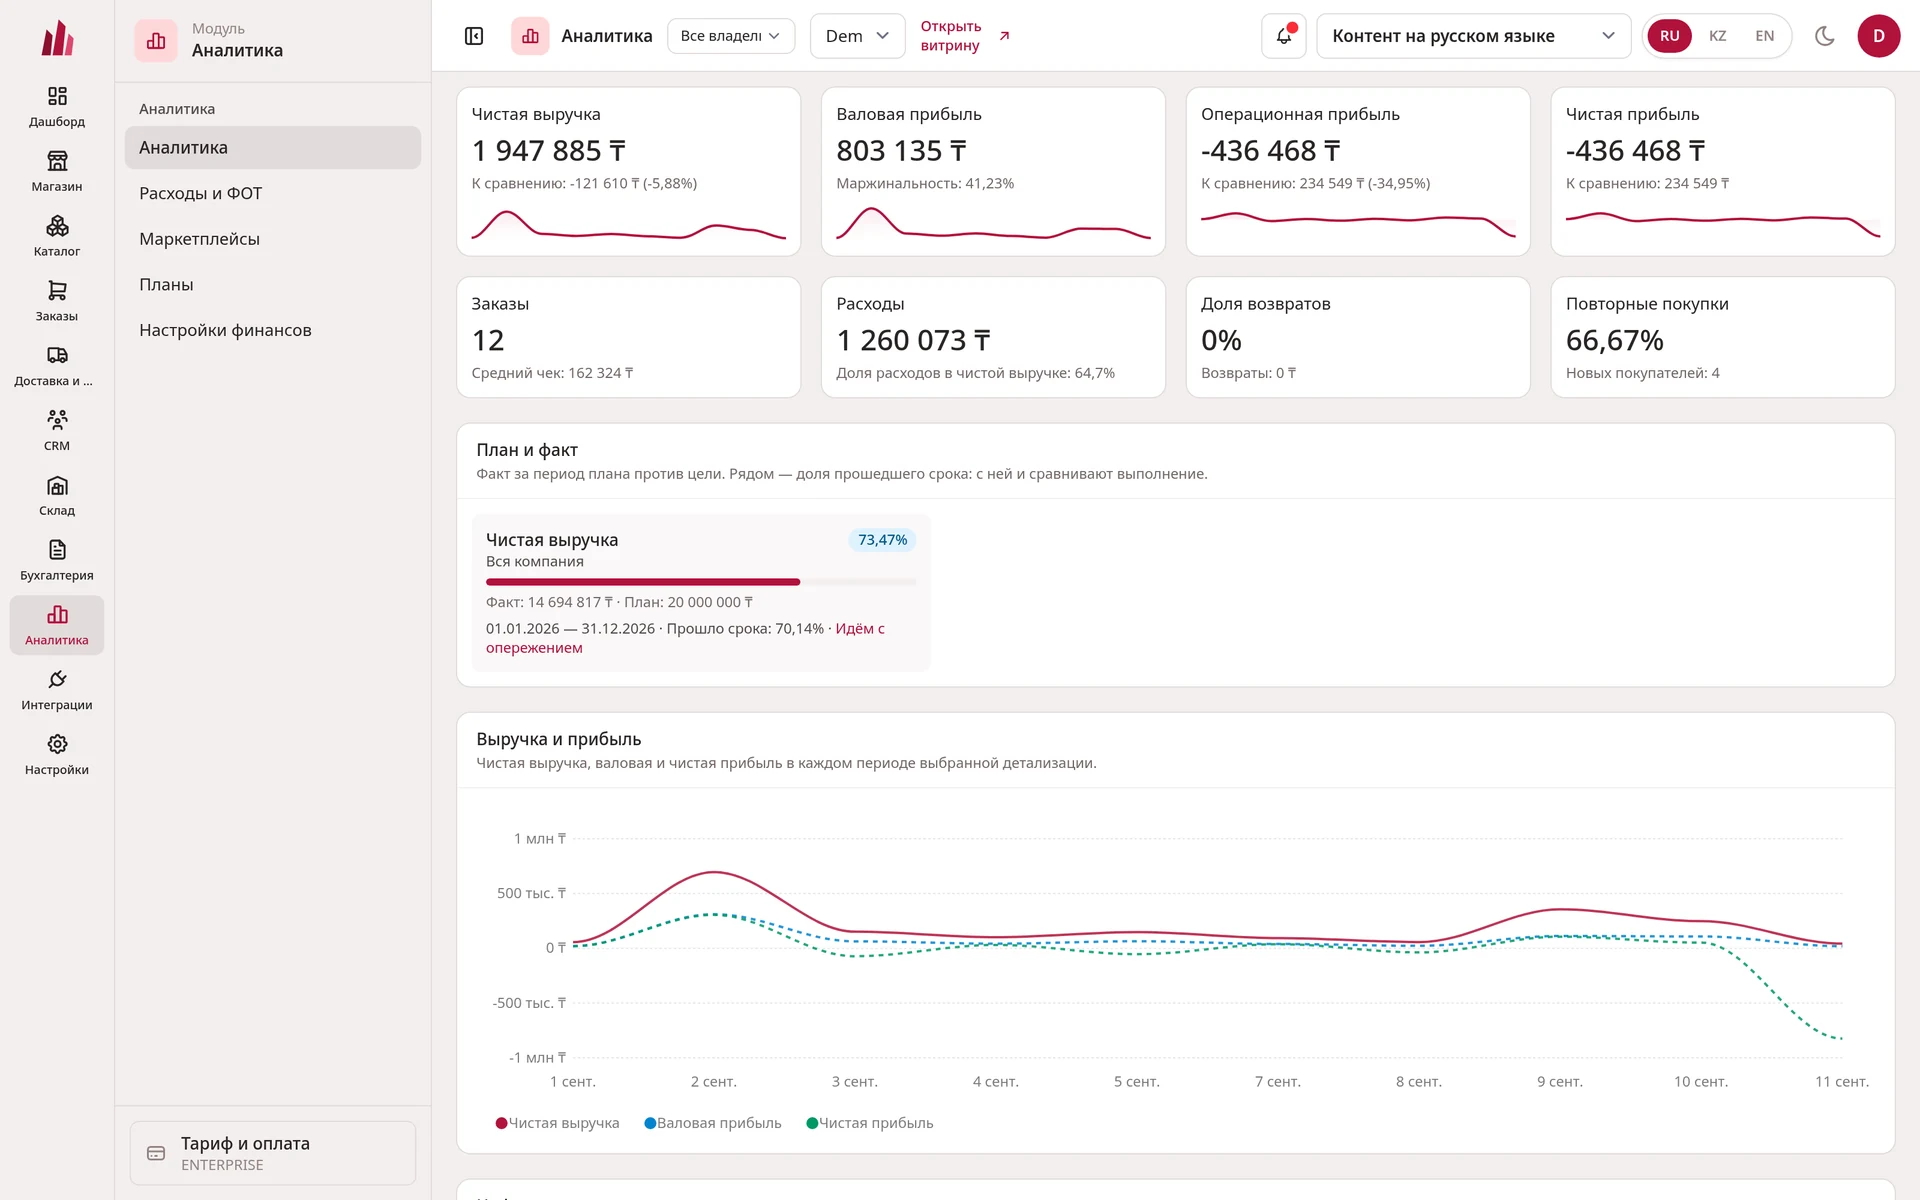1920x1200 pixels.
Task: Open Склад with the warehouse icon
Action: click(x=57, y=485)
